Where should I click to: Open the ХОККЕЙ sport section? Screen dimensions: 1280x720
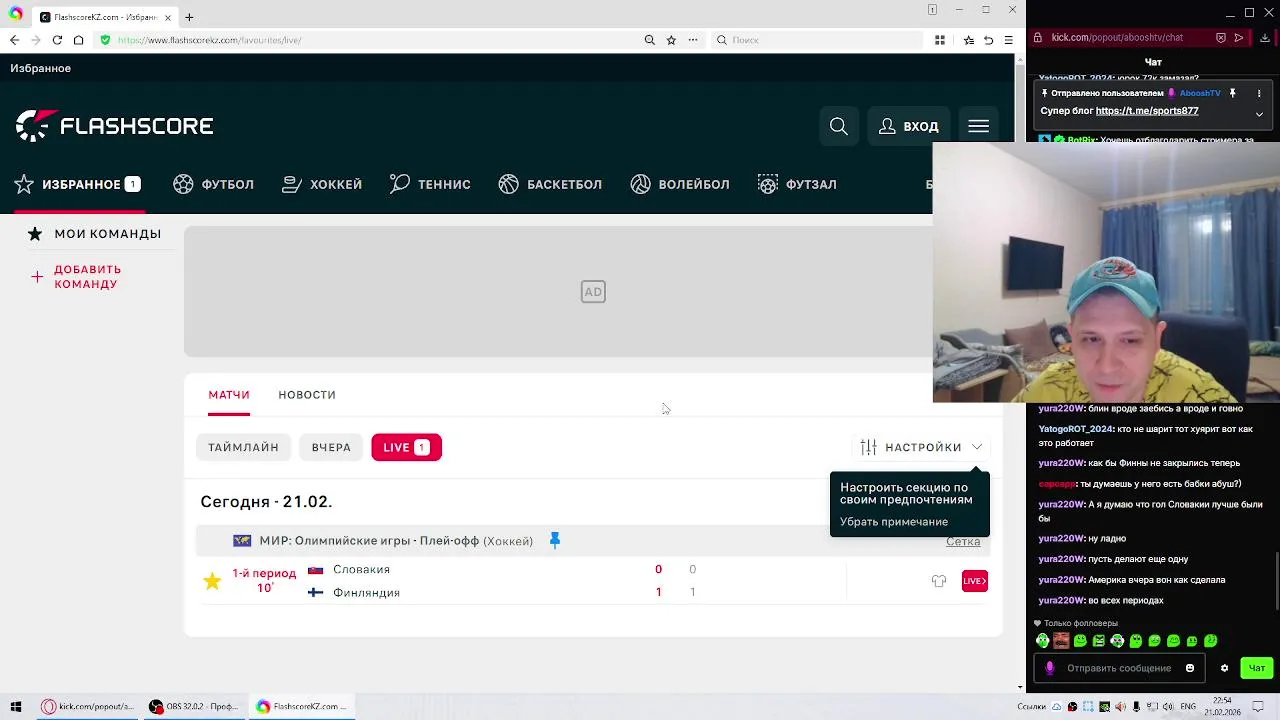322,184
